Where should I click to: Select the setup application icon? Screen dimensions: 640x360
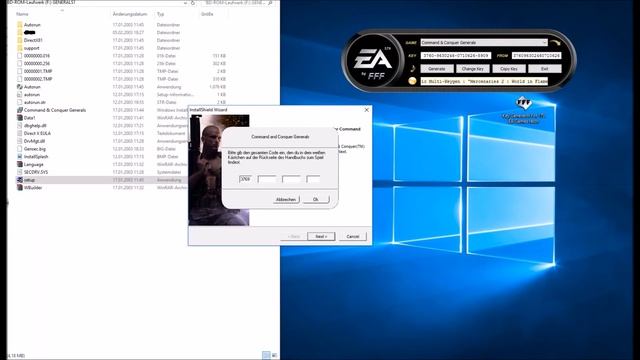(x=20, y=180)
